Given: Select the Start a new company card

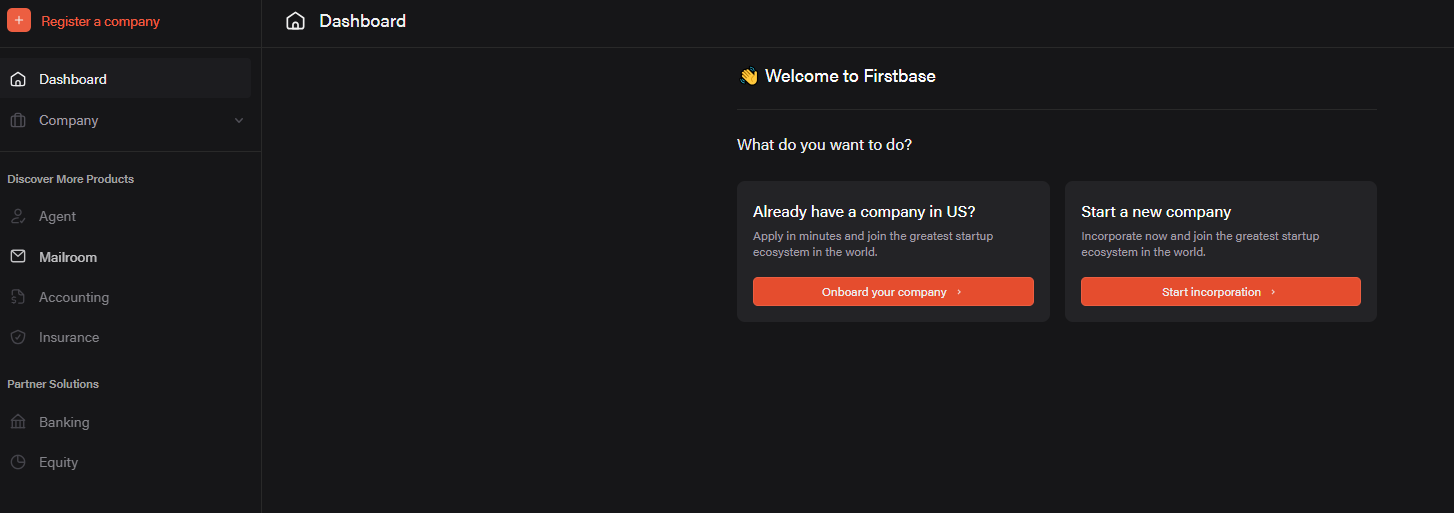Looking at the screenshot, I should coord(1221,251).
